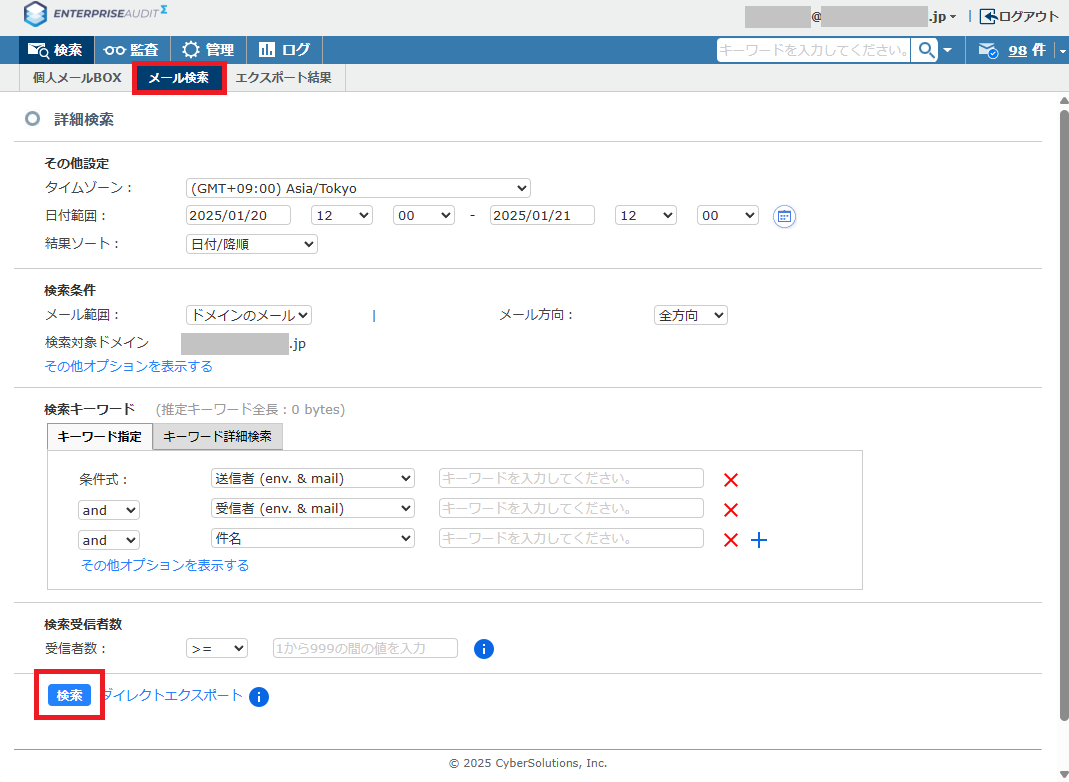1069x782 pixels.
Task: Open the ログ main menu
Action: 284,50
